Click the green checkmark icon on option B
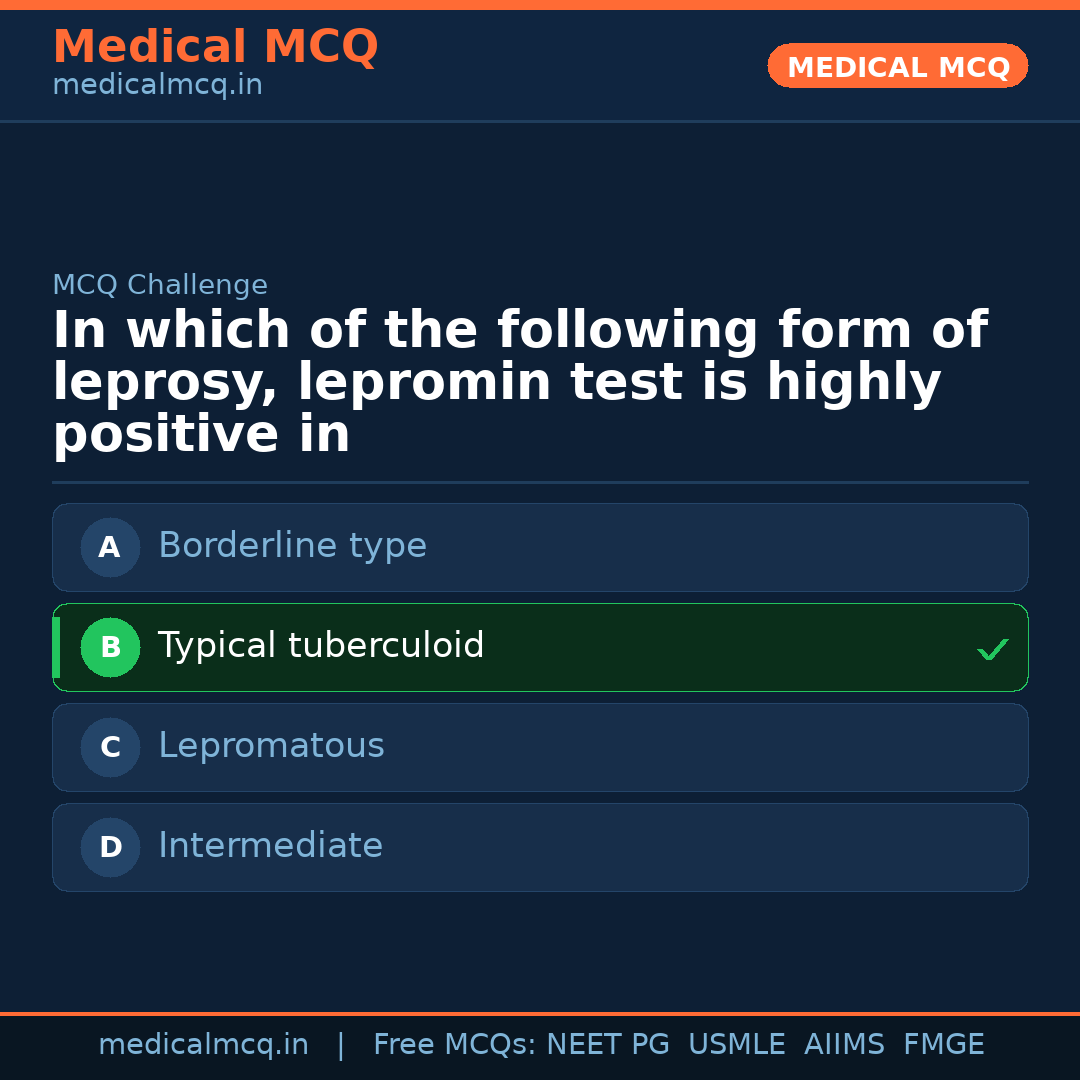 tap(993, 648)
